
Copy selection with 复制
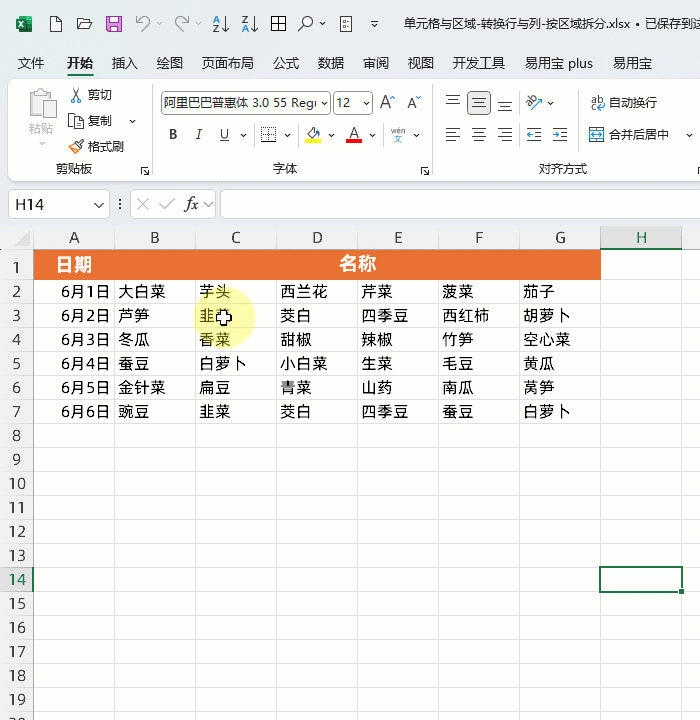90,121
